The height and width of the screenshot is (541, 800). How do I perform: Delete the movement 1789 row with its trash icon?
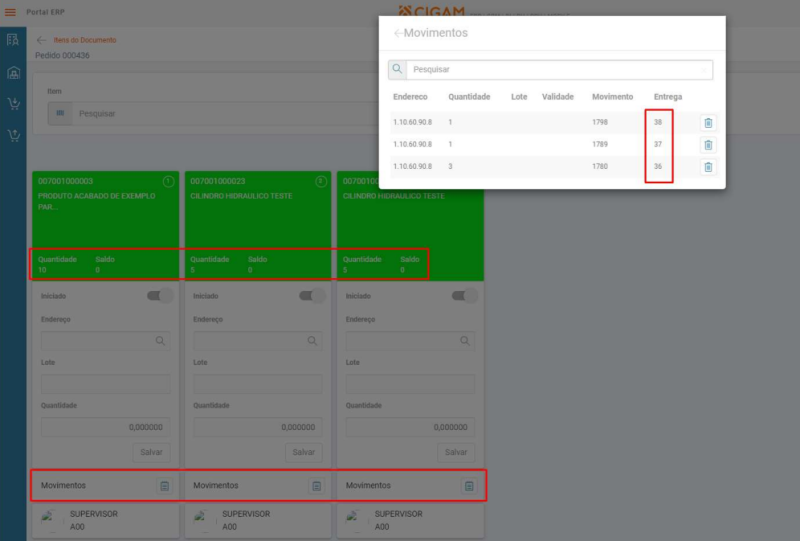[x=708, y=145]
